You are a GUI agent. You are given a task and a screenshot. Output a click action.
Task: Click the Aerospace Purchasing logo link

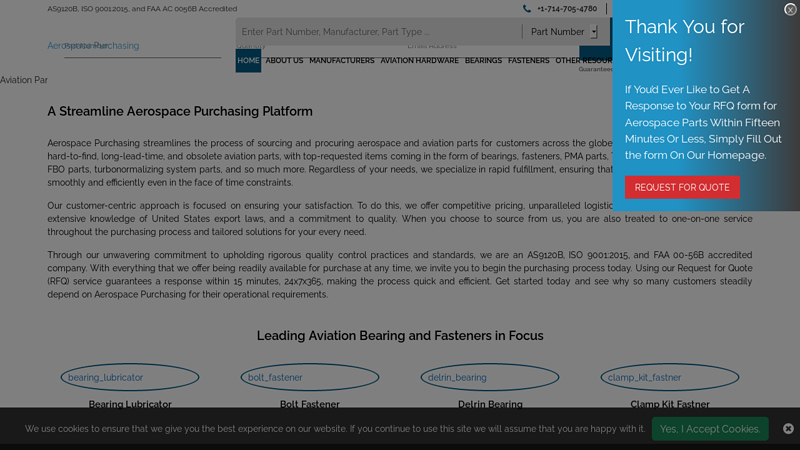93,46
